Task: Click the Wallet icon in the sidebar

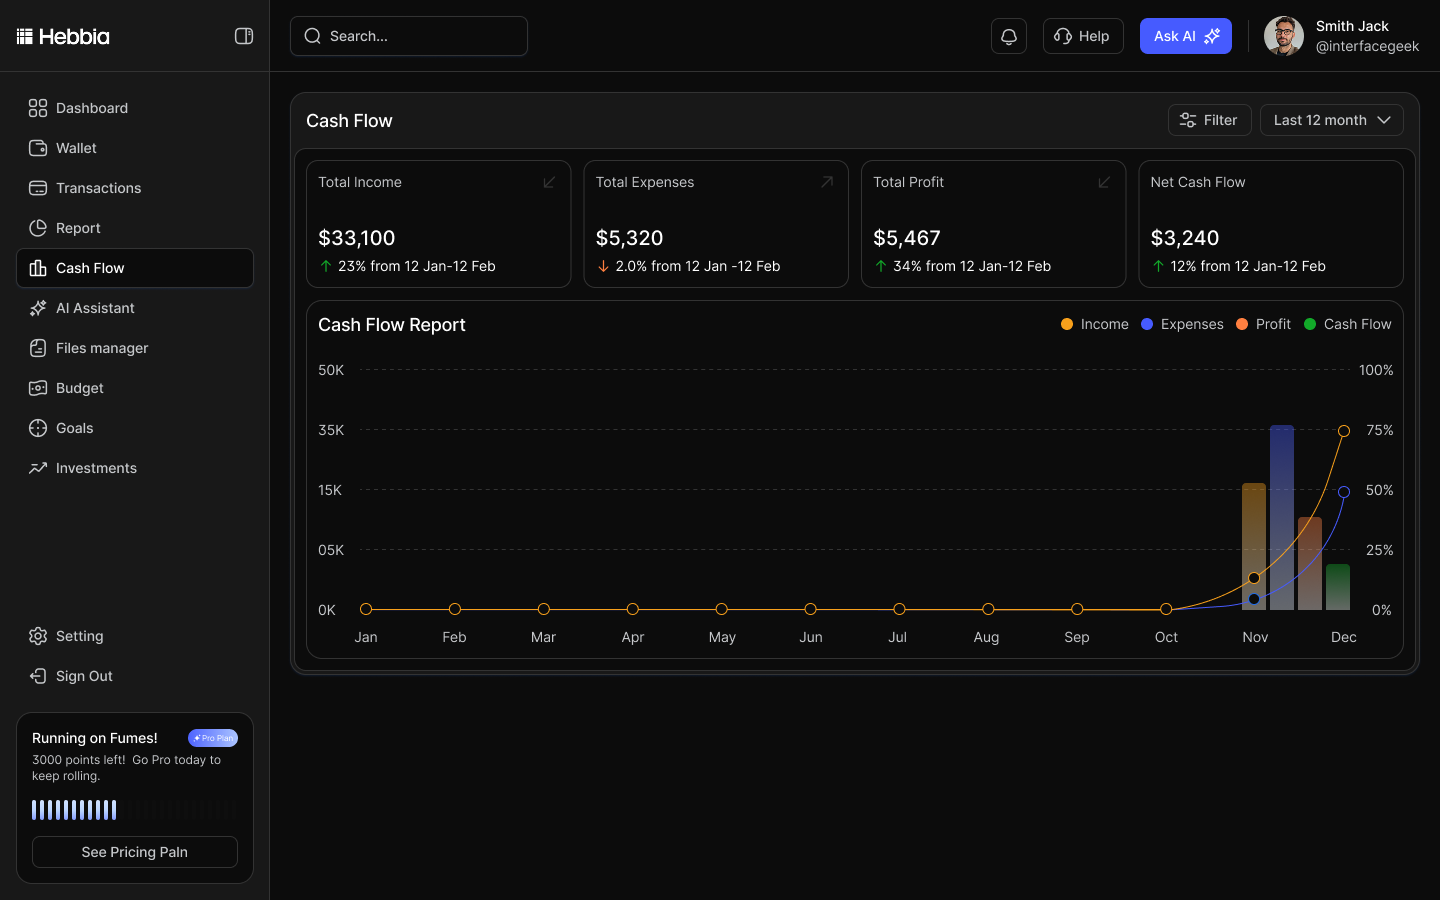Action: (x=38, y=148)
